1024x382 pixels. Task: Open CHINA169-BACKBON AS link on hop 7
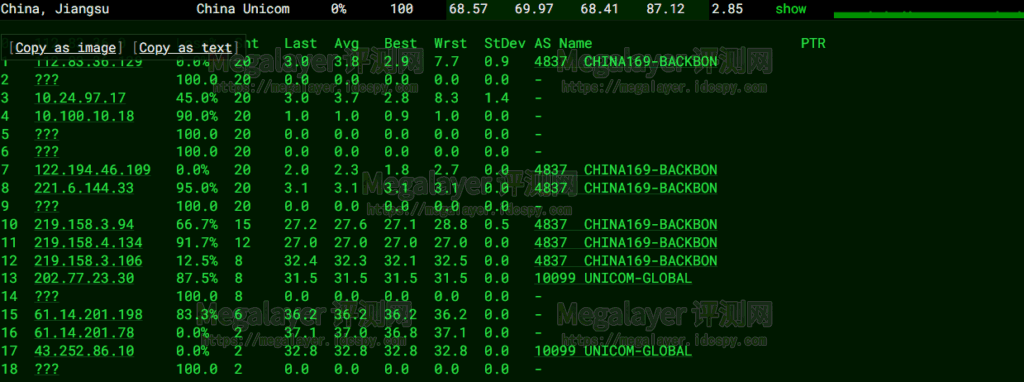[626, 170]
